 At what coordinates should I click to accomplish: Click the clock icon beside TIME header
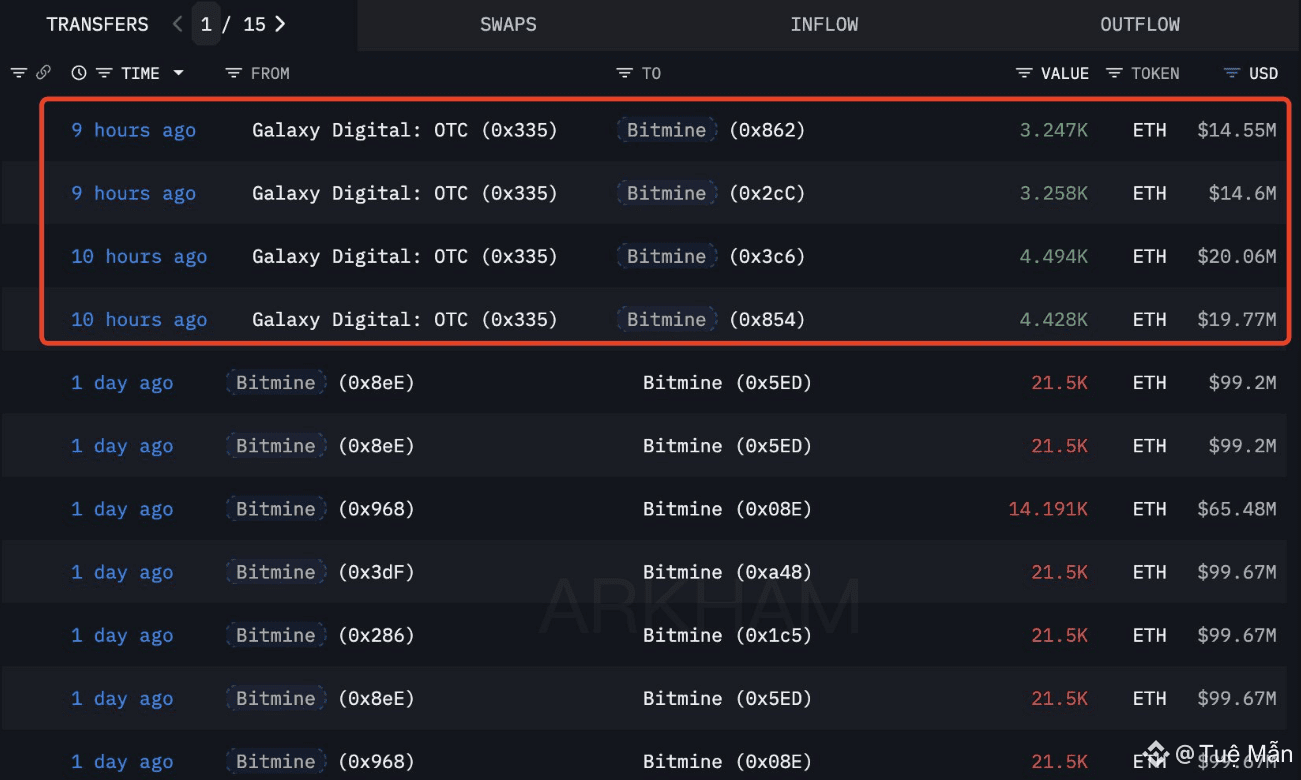pyautogui.click(x=79, y=73)
